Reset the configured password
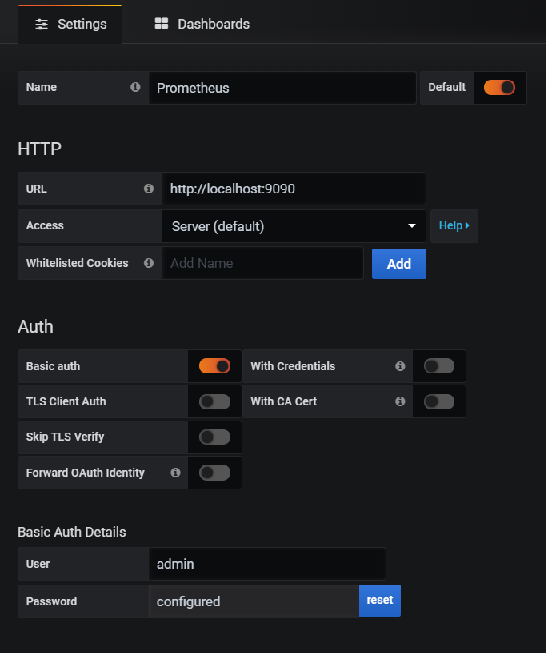 tap(380, 601)
